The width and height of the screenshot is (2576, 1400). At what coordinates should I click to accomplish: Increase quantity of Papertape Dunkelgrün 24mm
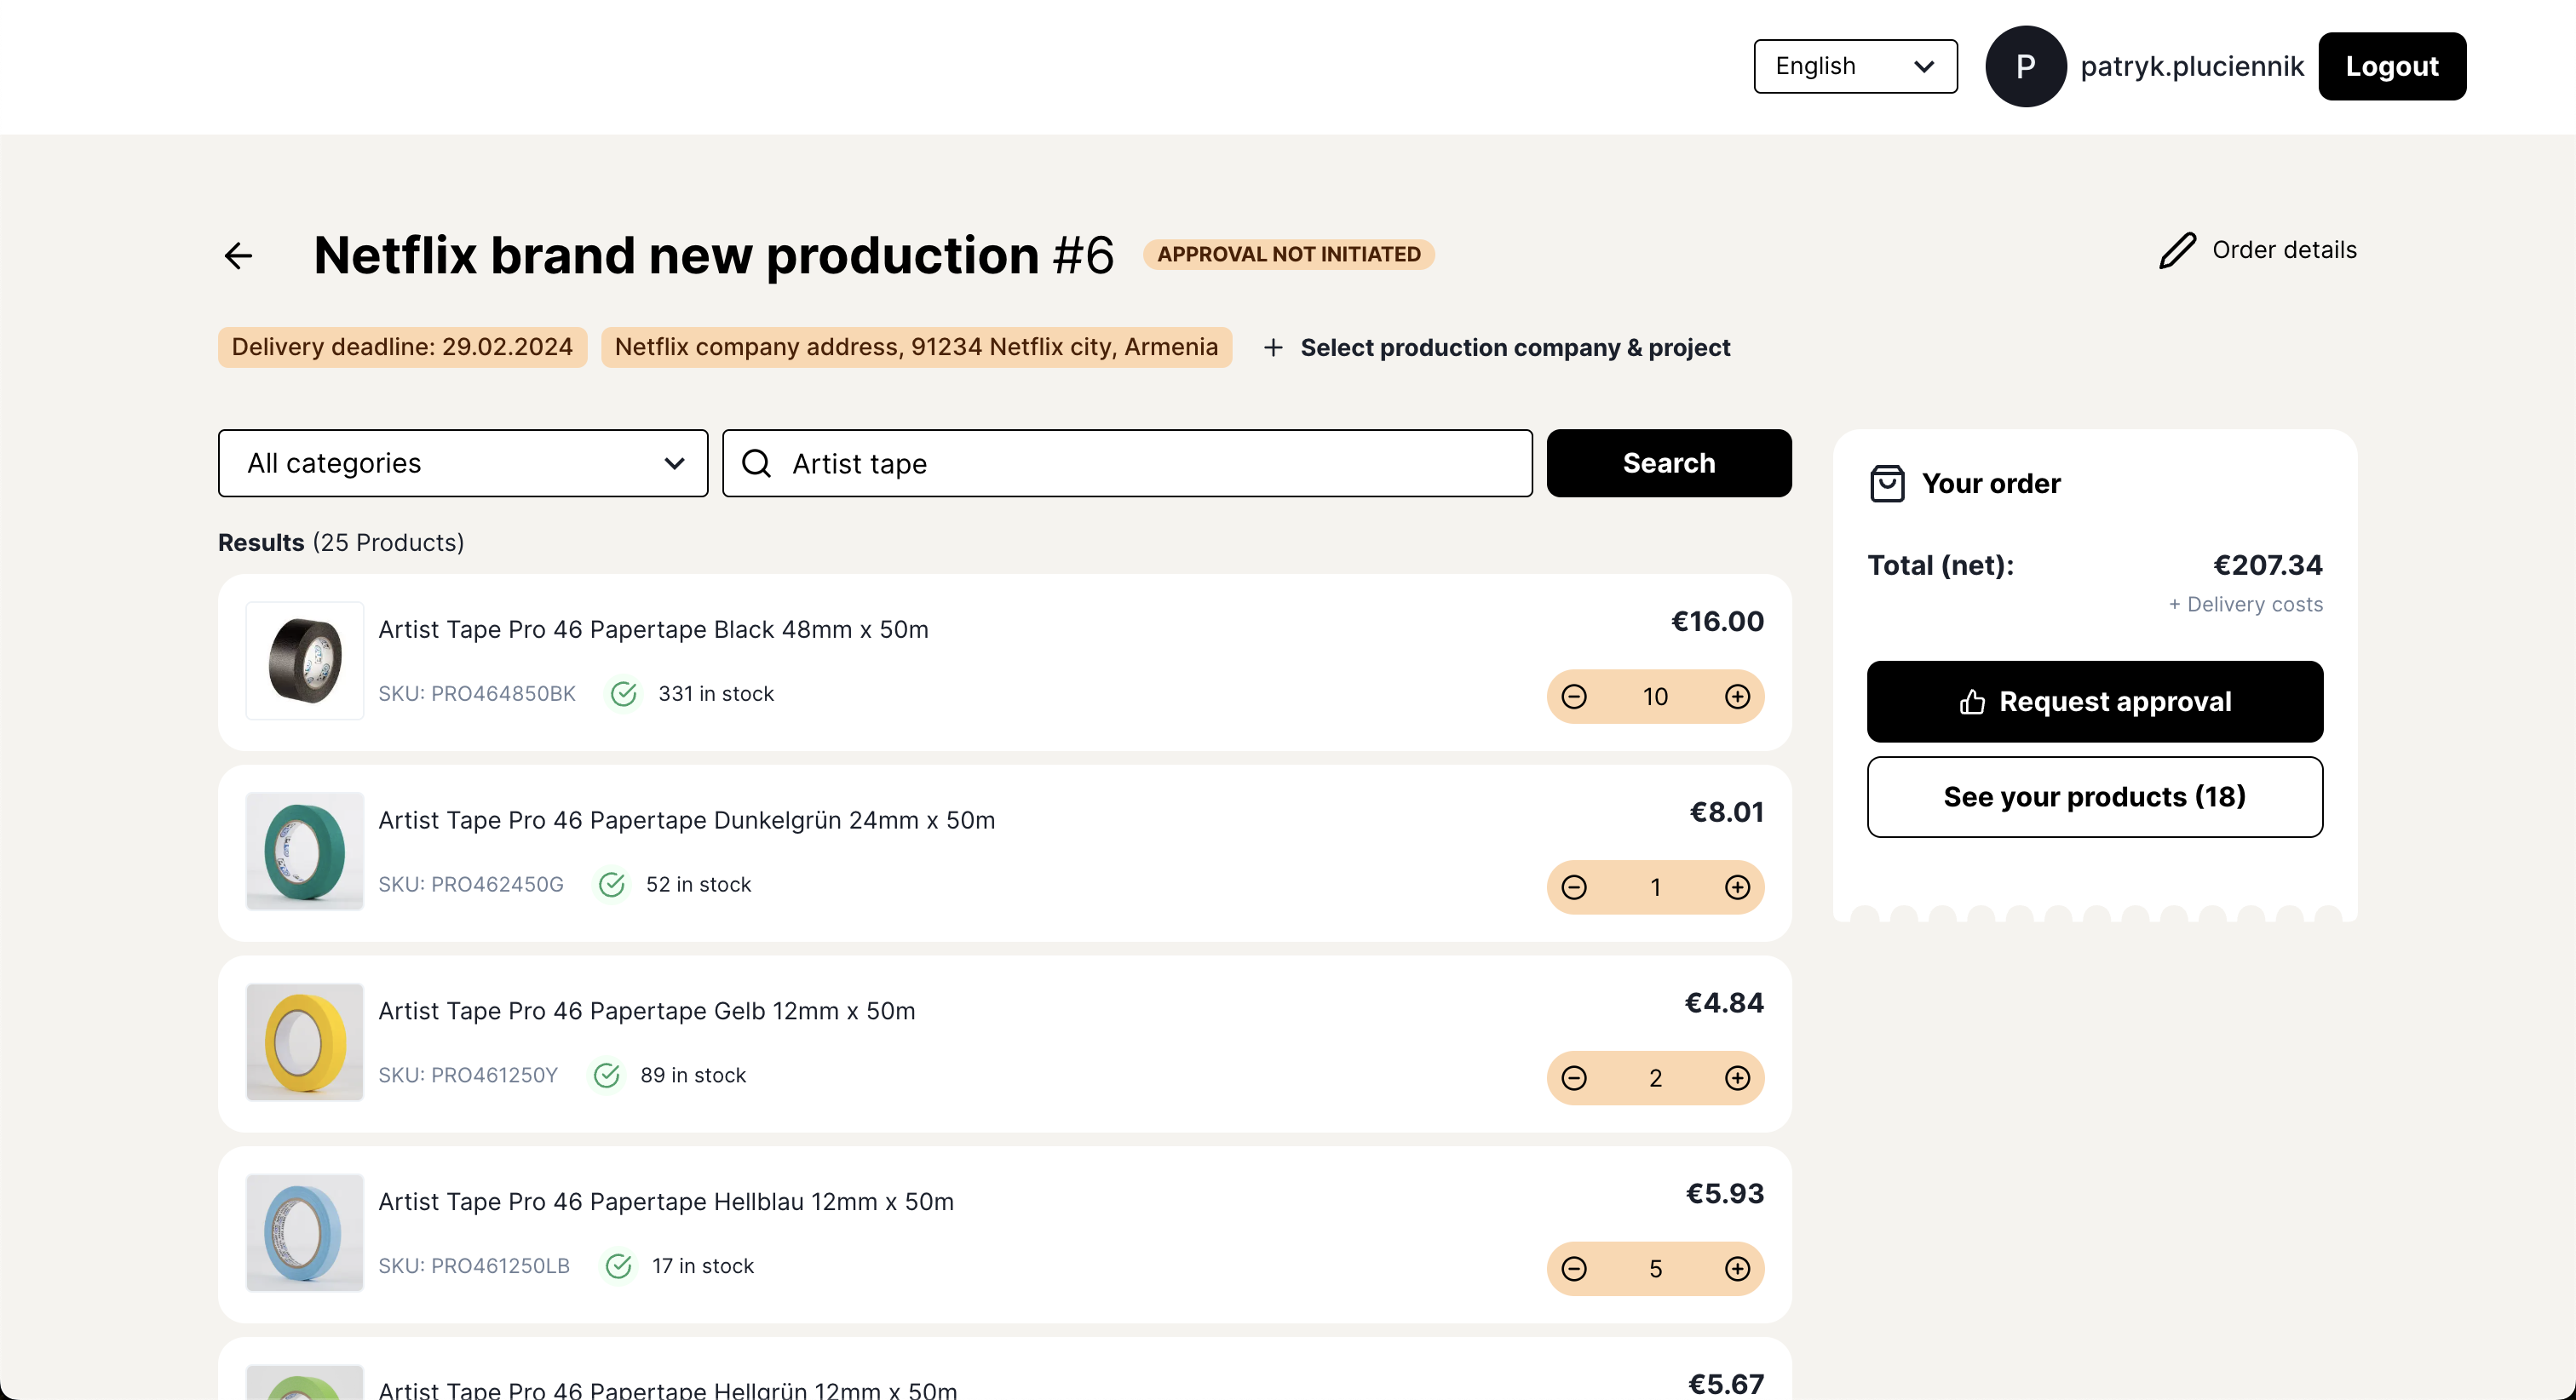(1738, 887)
